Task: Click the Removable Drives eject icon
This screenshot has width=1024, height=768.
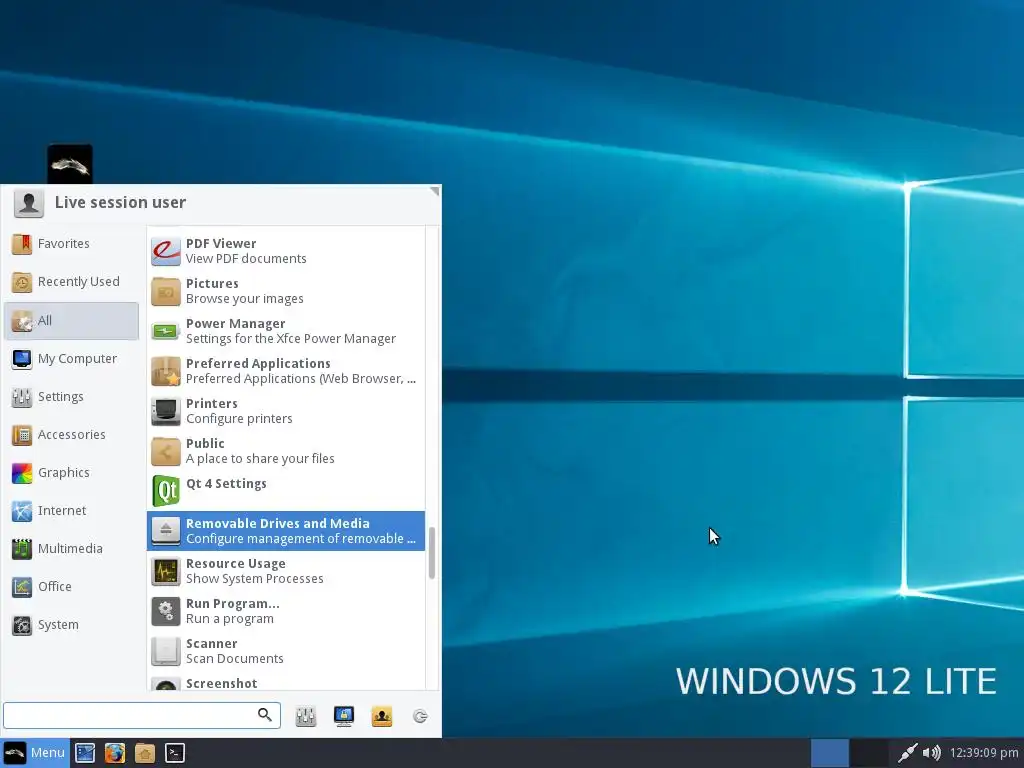Action: 166,531
